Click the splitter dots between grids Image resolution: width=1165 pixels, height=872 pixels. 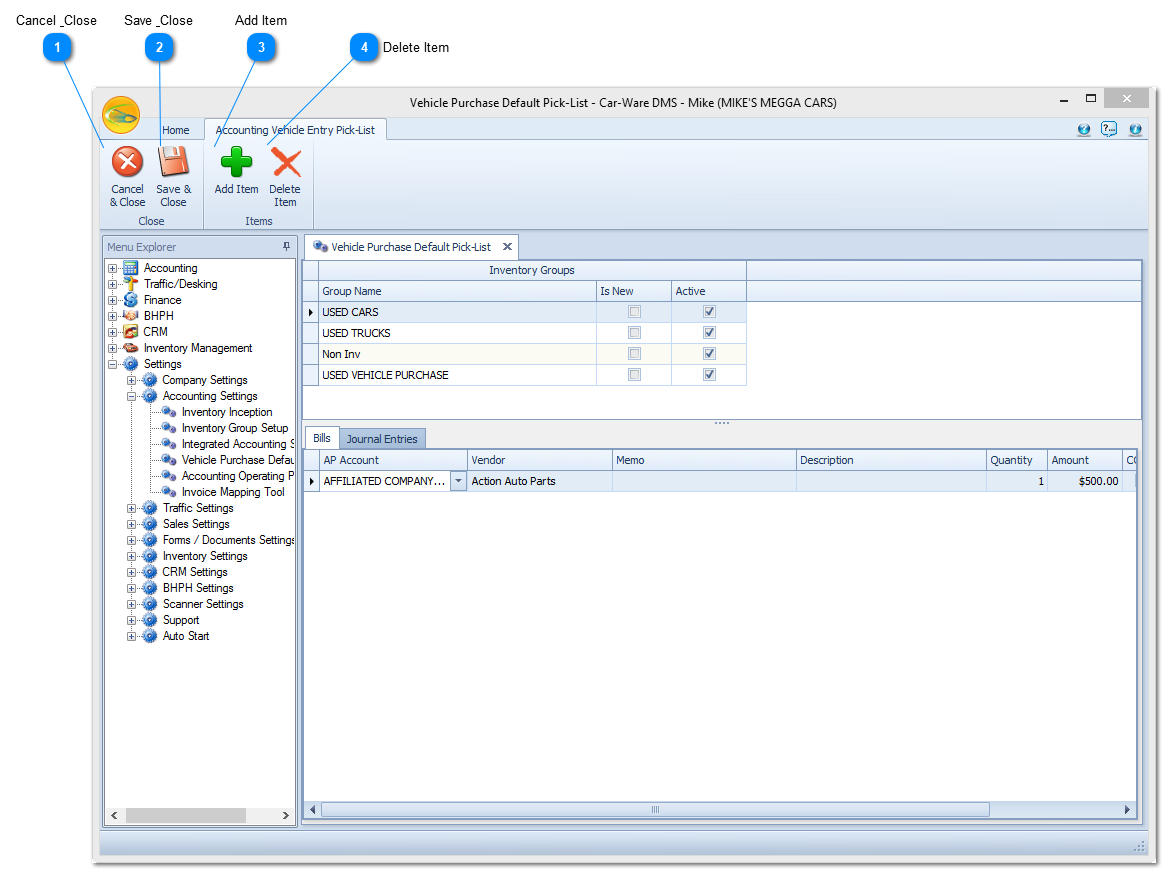(721, 423)
